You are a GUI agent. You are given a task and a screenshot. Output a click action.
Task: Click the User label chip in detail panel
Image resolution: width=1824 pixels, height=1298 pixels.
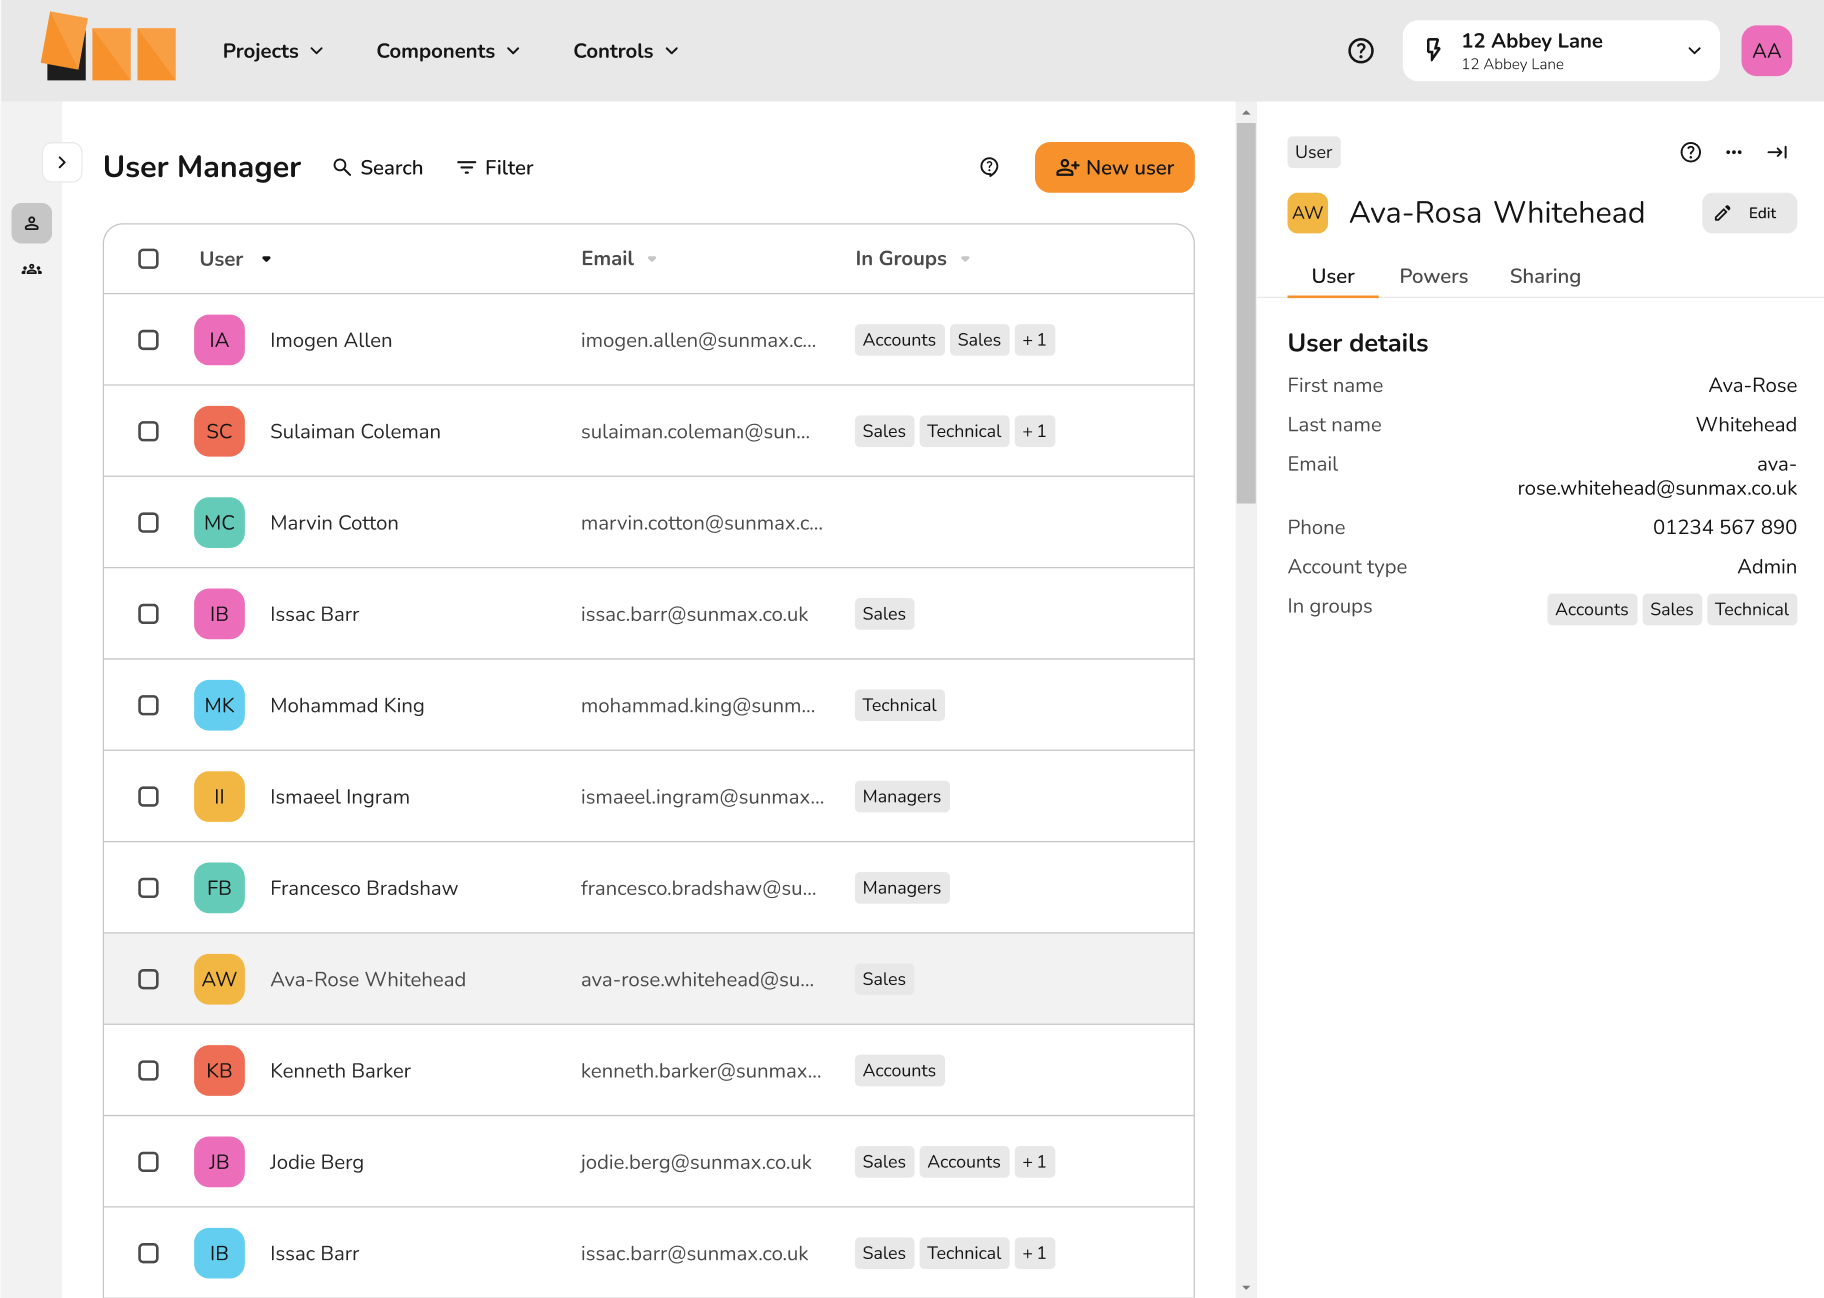pos(1313,152)
